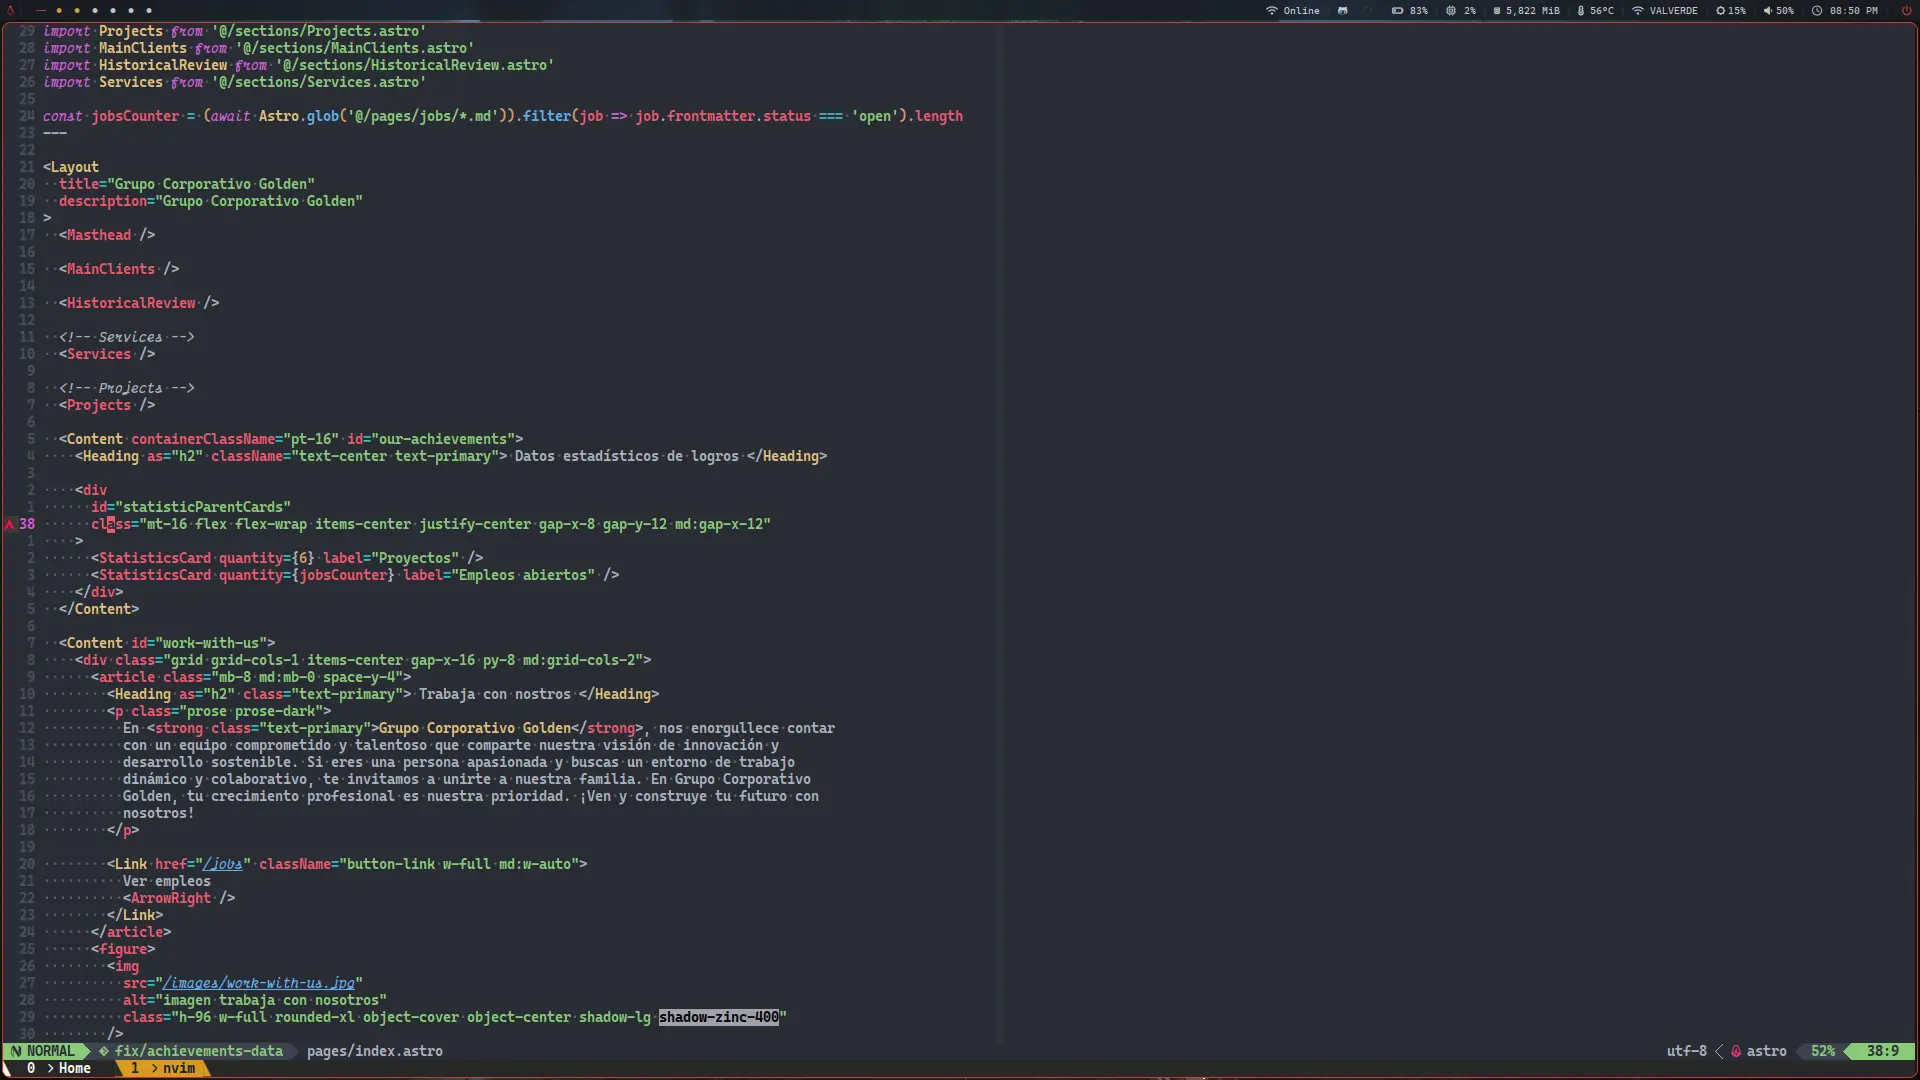Click the jobsCounter constant name

(x=135, y=116)
